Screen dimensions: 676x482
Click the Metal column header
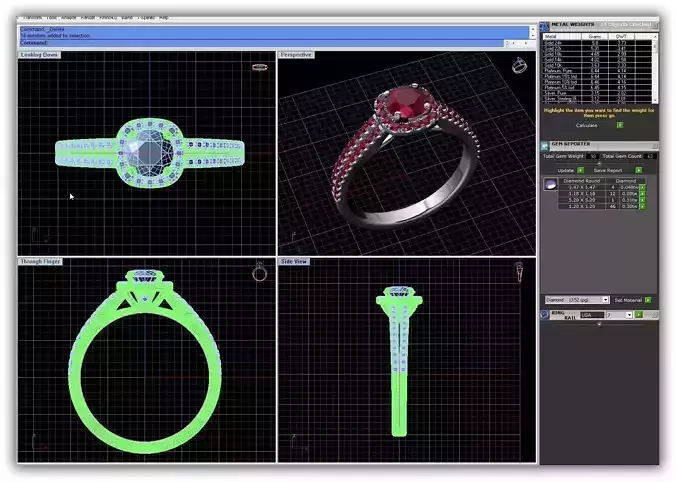click(x=562, y=37)
